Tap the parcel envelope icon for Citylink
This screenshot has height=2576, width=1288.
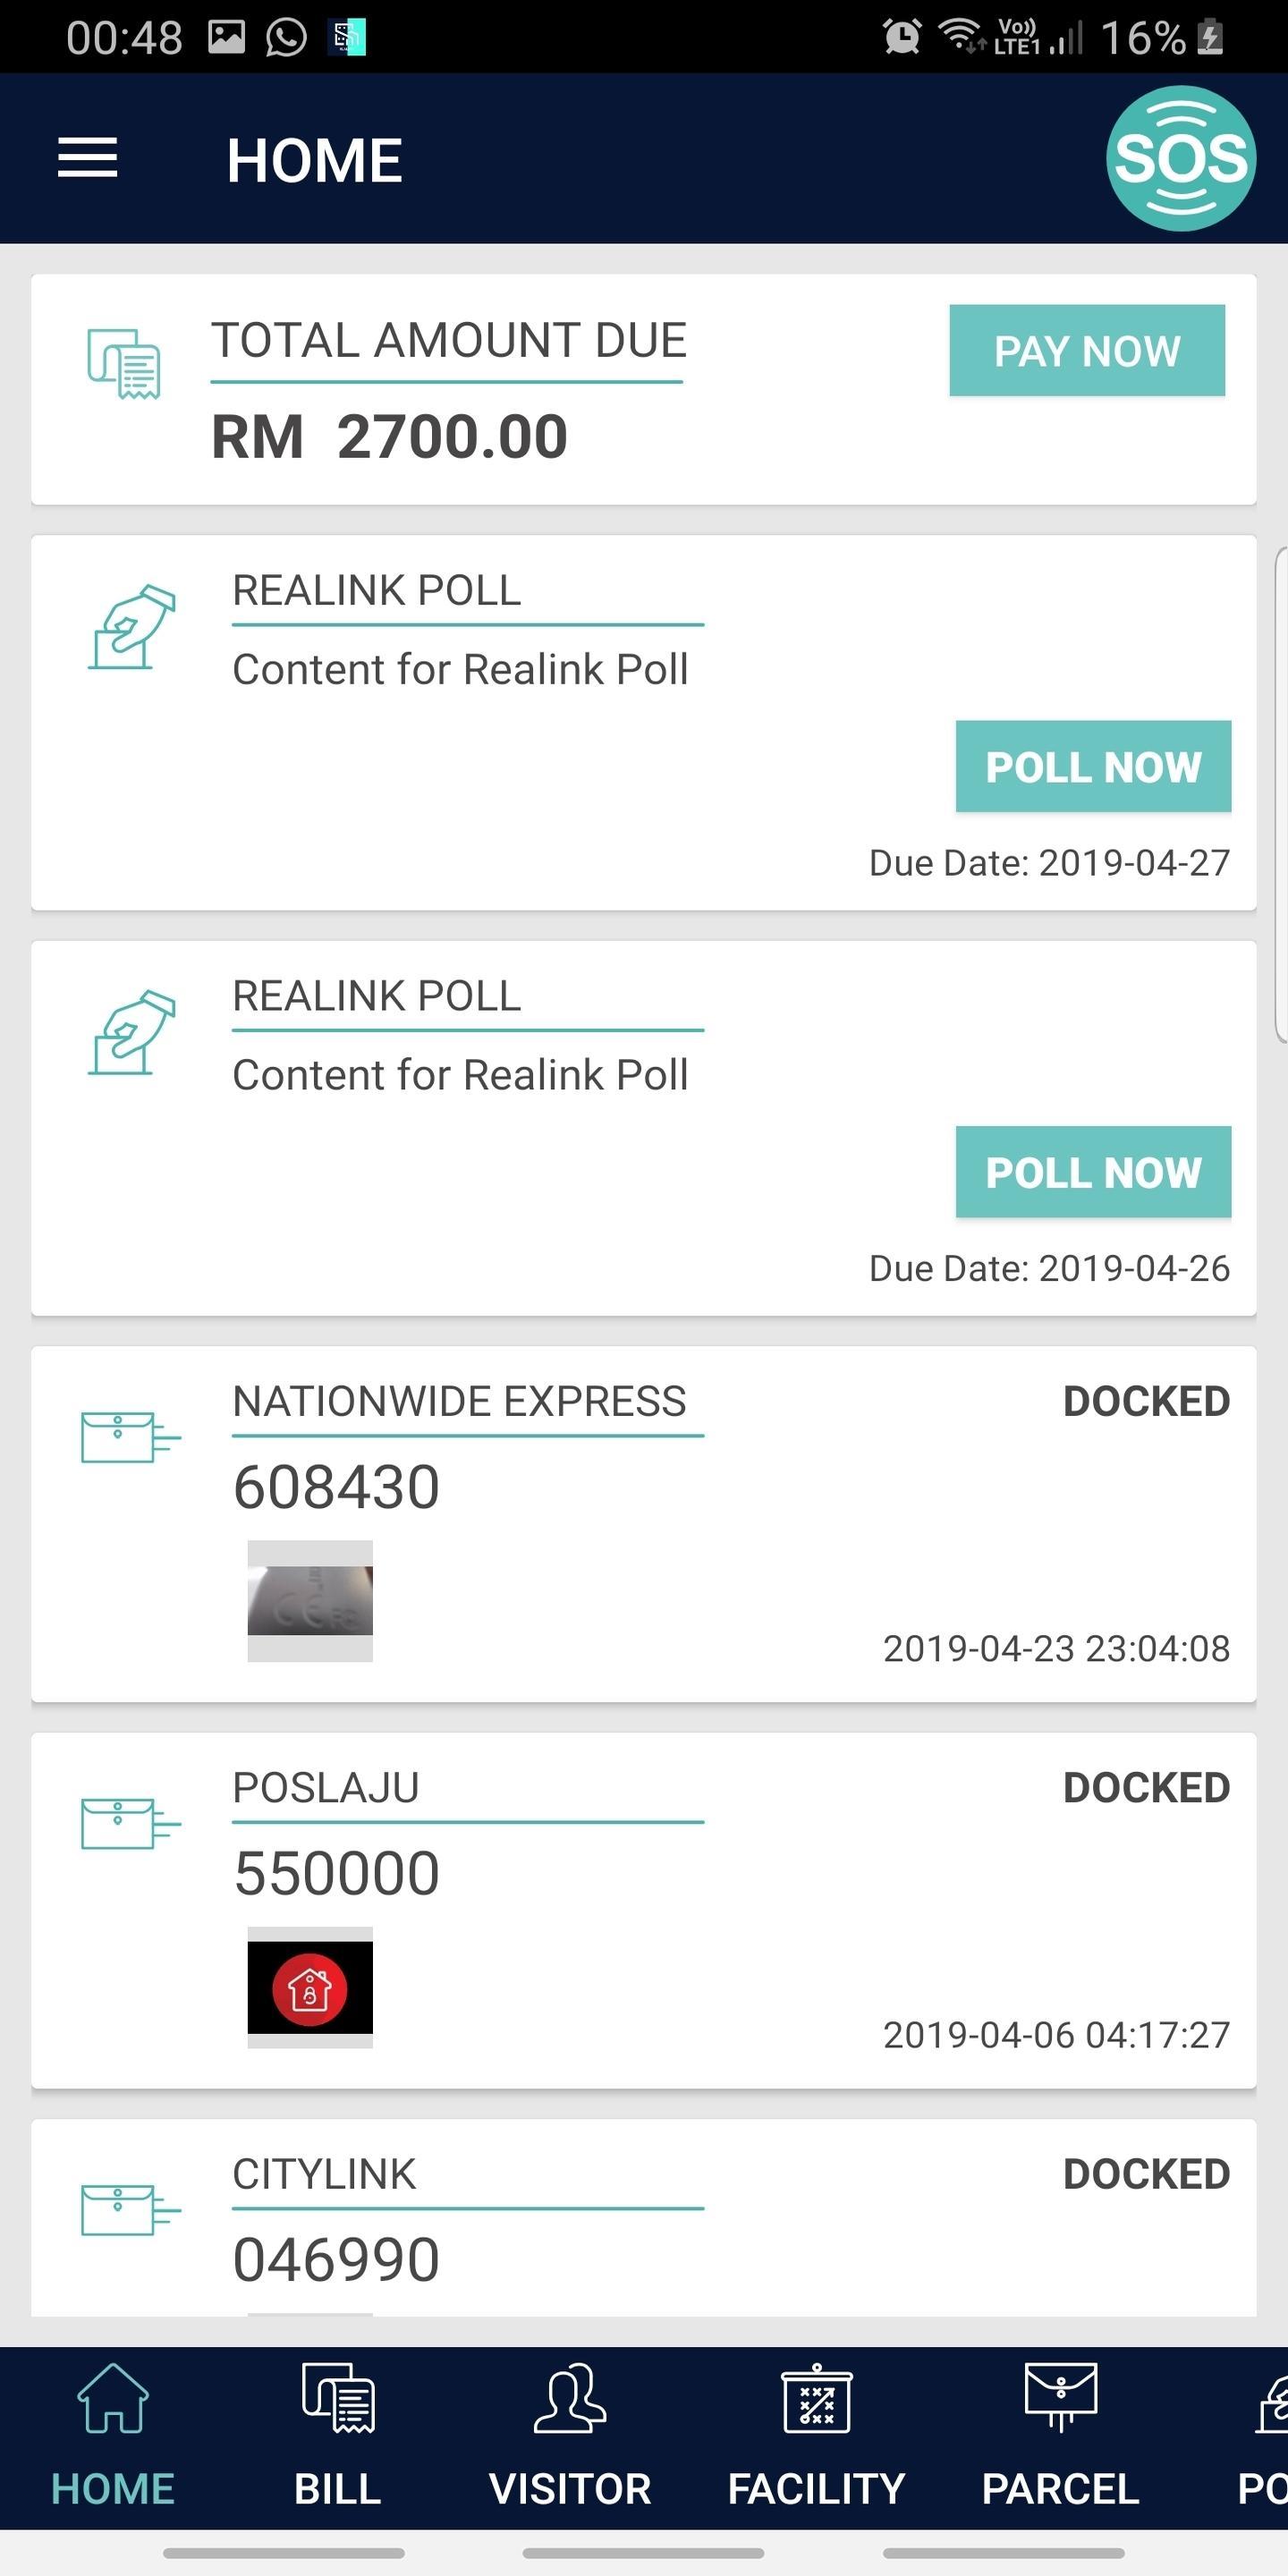pos(130,2208)
